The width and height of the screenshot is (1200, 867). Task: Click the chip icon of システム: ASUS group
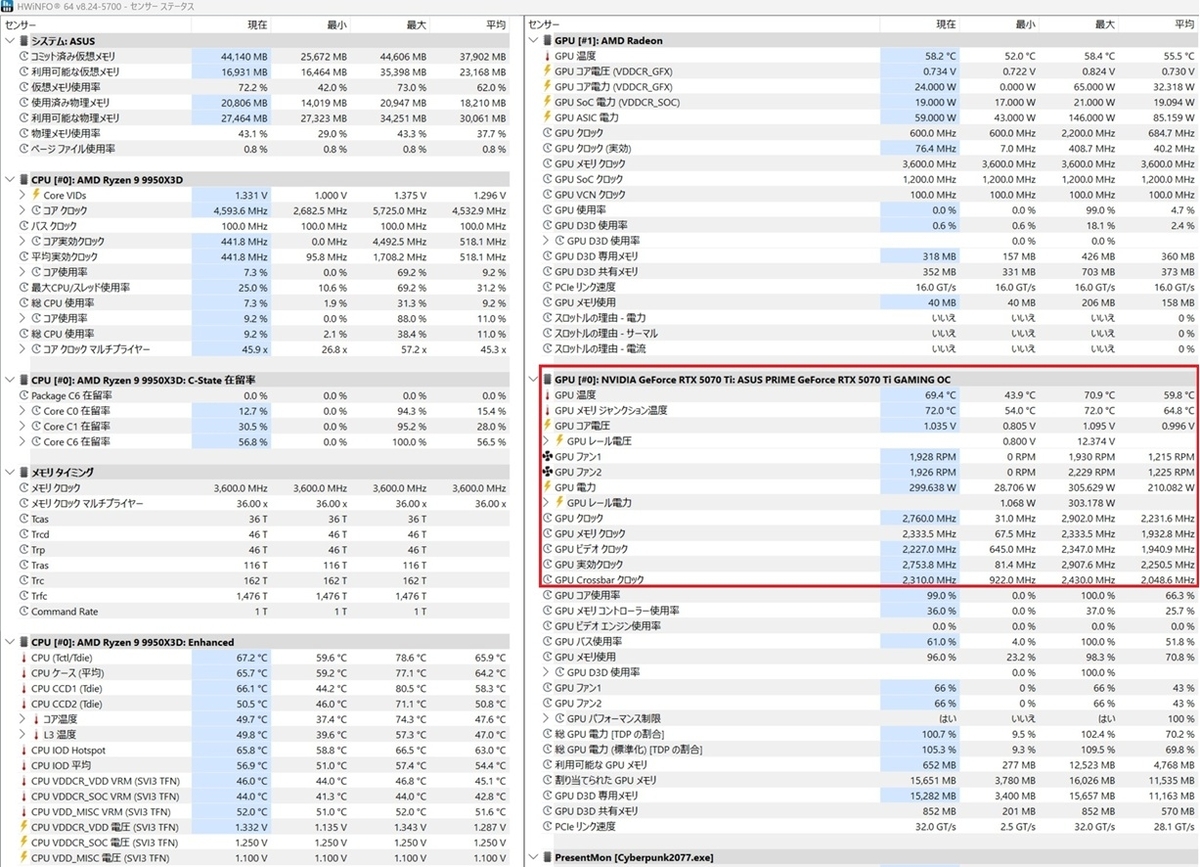click(x=24, y=41)
